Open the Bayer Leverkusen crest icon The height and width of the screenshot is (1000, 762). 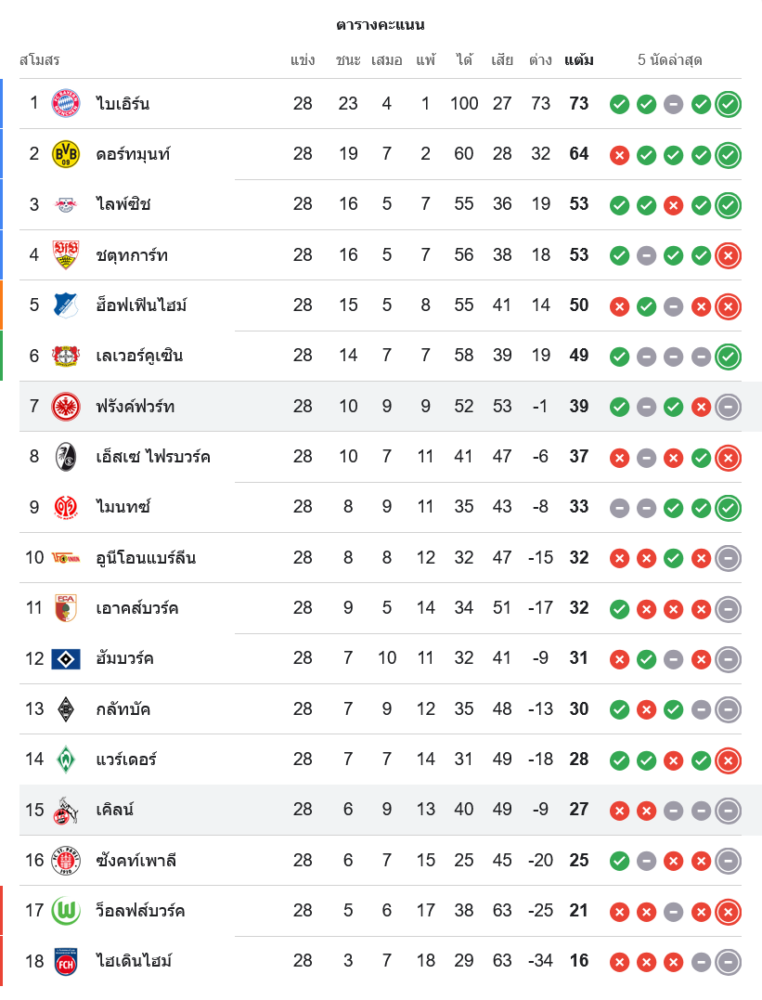(x=65, y=355)
